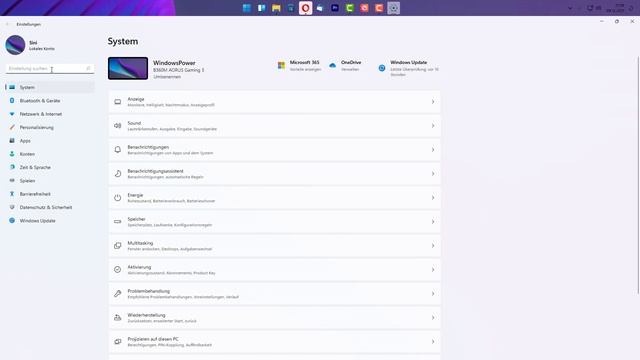Open the Widgets icon in taskbar
The width and height of the screenshot is (640, 360).
click(262, 8)
